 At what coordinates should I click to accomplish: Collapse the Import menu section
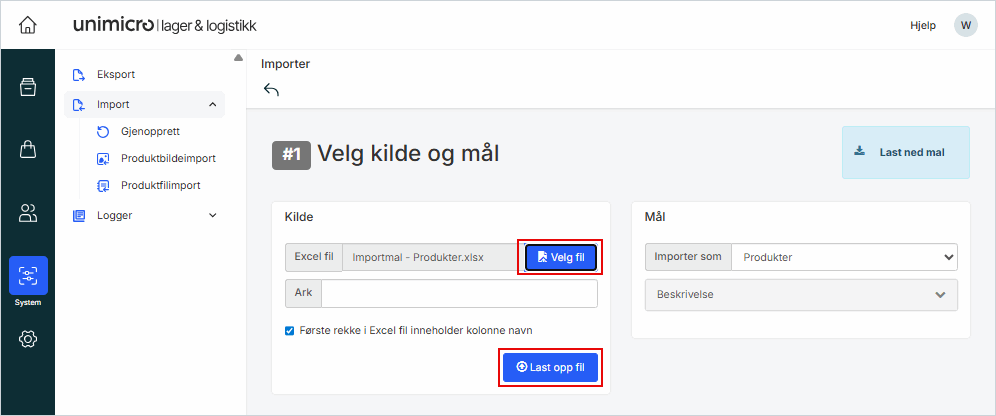[x=212, y=104]
